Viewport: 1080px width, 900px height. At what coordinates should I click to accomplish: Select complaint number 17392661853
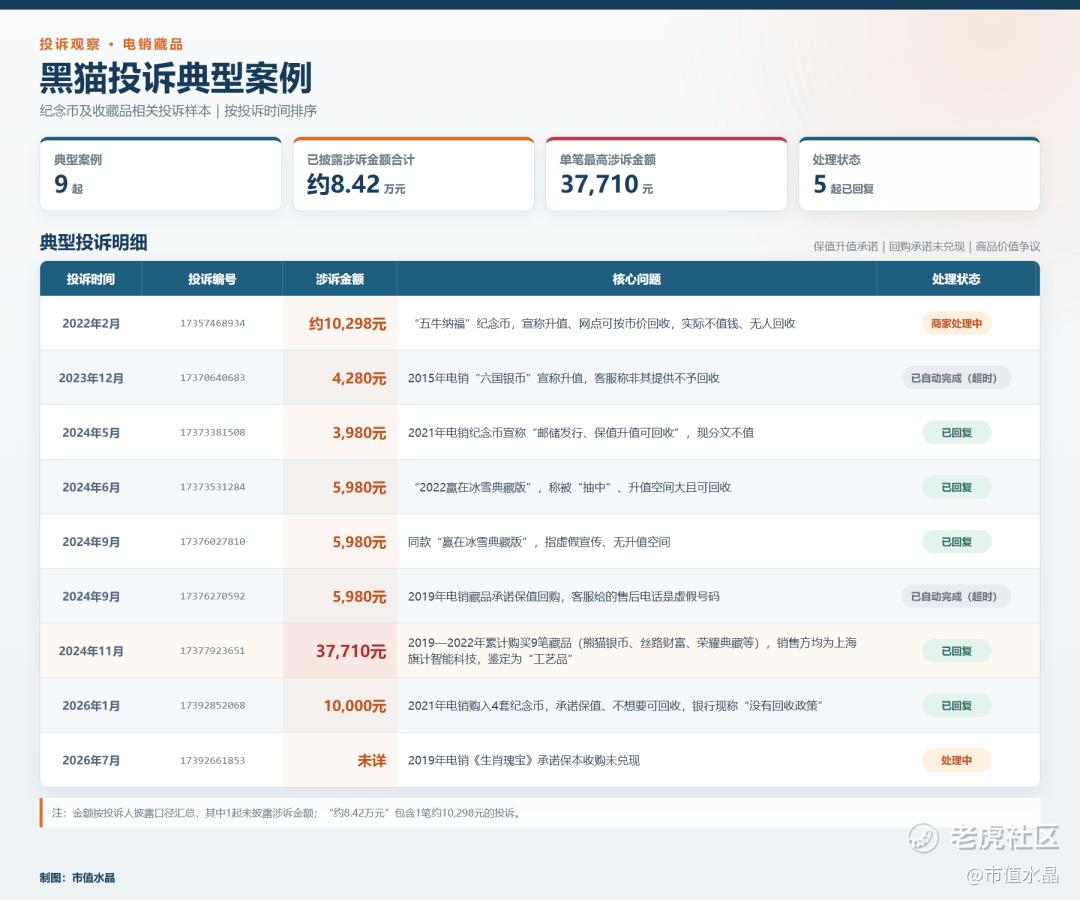[x=212, y=760]
